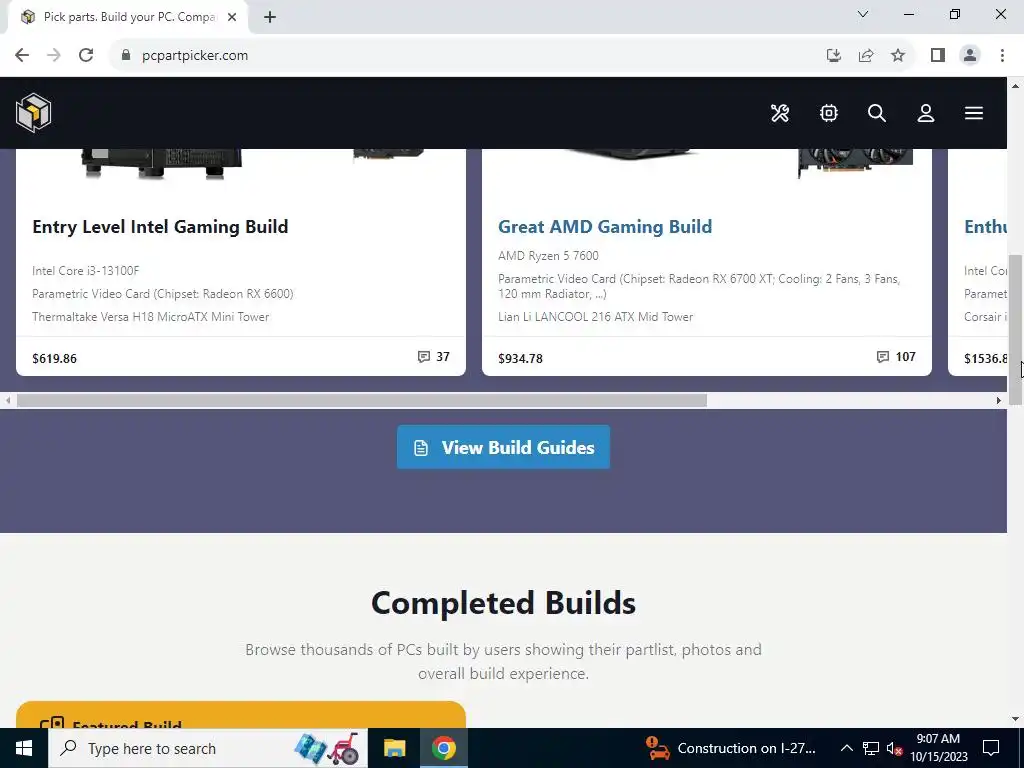Click the $934.78 price
Screen dimensions: 1024x768
tap(520, 359)
